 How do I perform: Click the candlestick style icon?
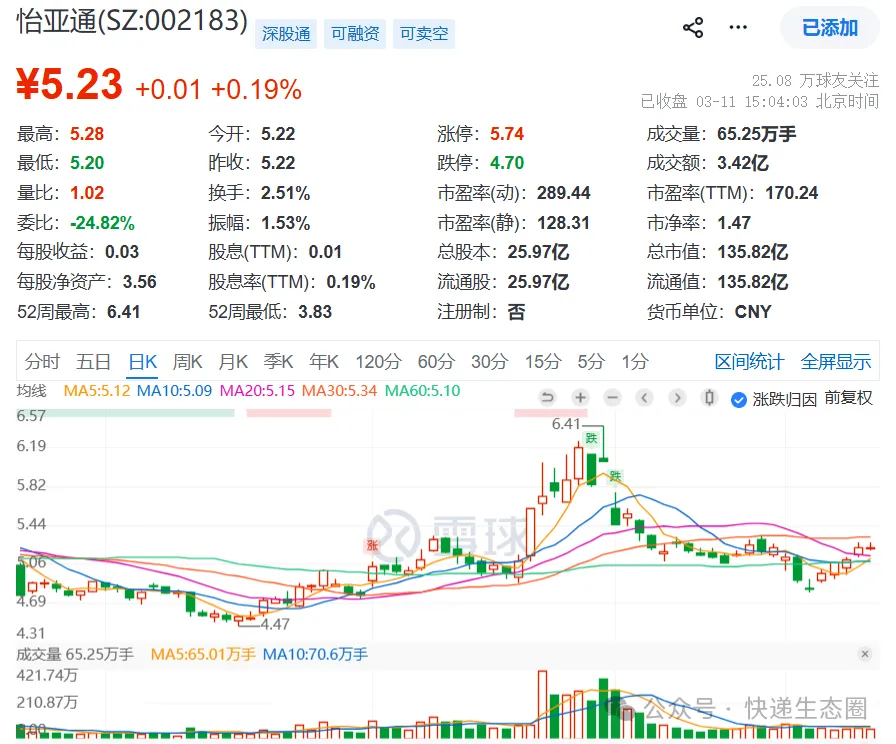click(709, 397)
